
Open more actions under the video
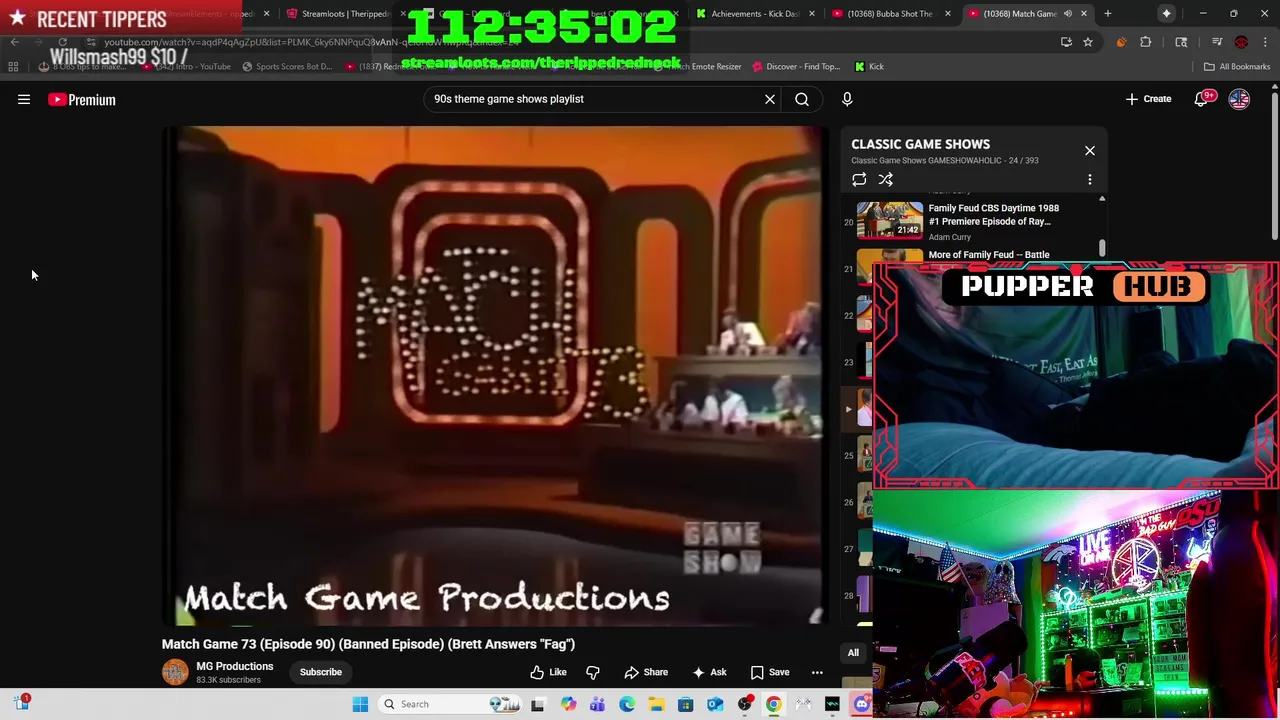pyautogui.click(x=817, y=672)
